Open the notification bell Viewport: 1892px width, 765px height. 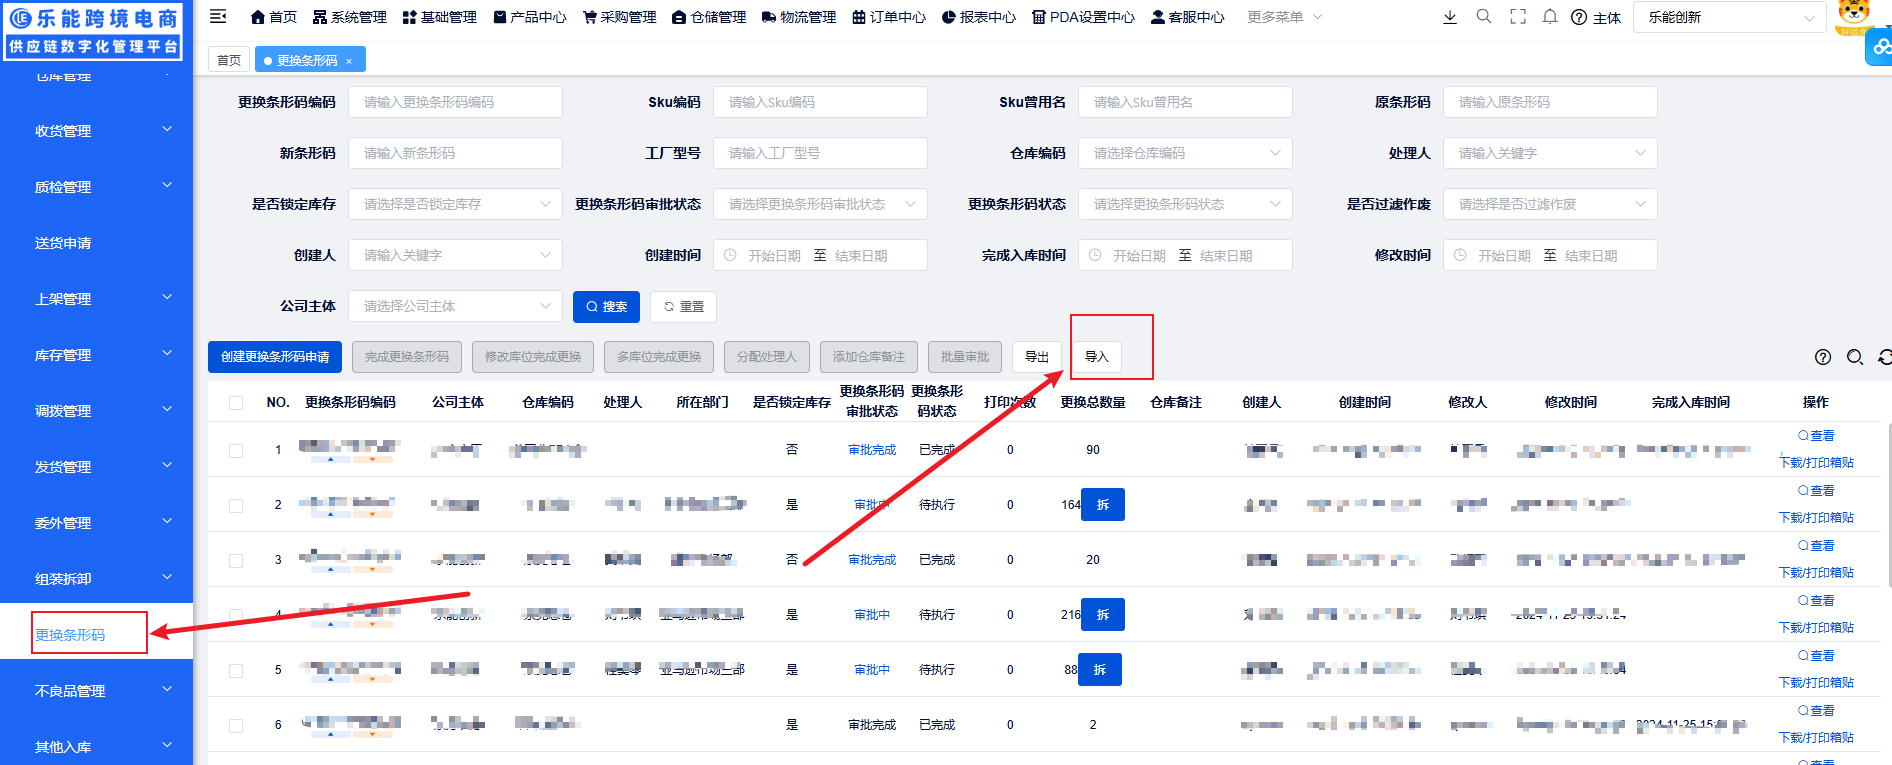[1550, 17]
